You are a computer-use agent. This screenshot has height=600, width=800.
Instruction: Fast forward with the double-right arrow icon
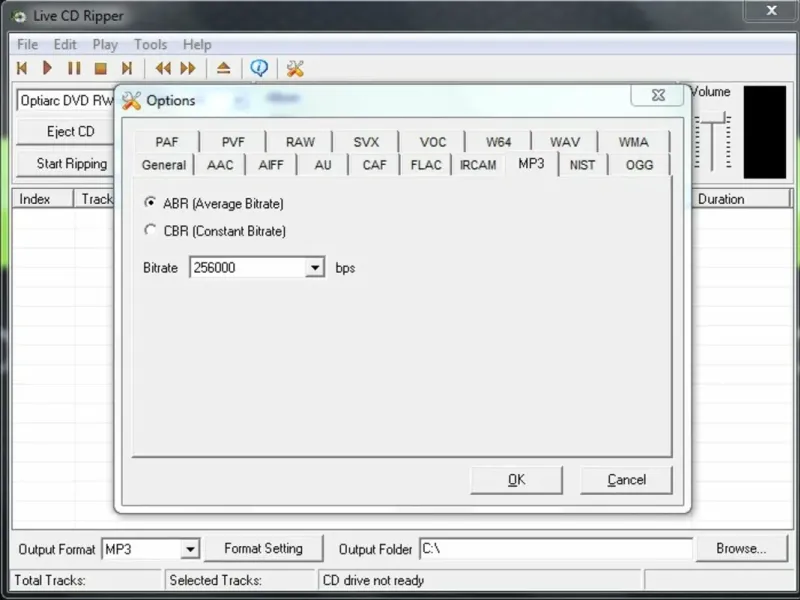pos(188,68)
